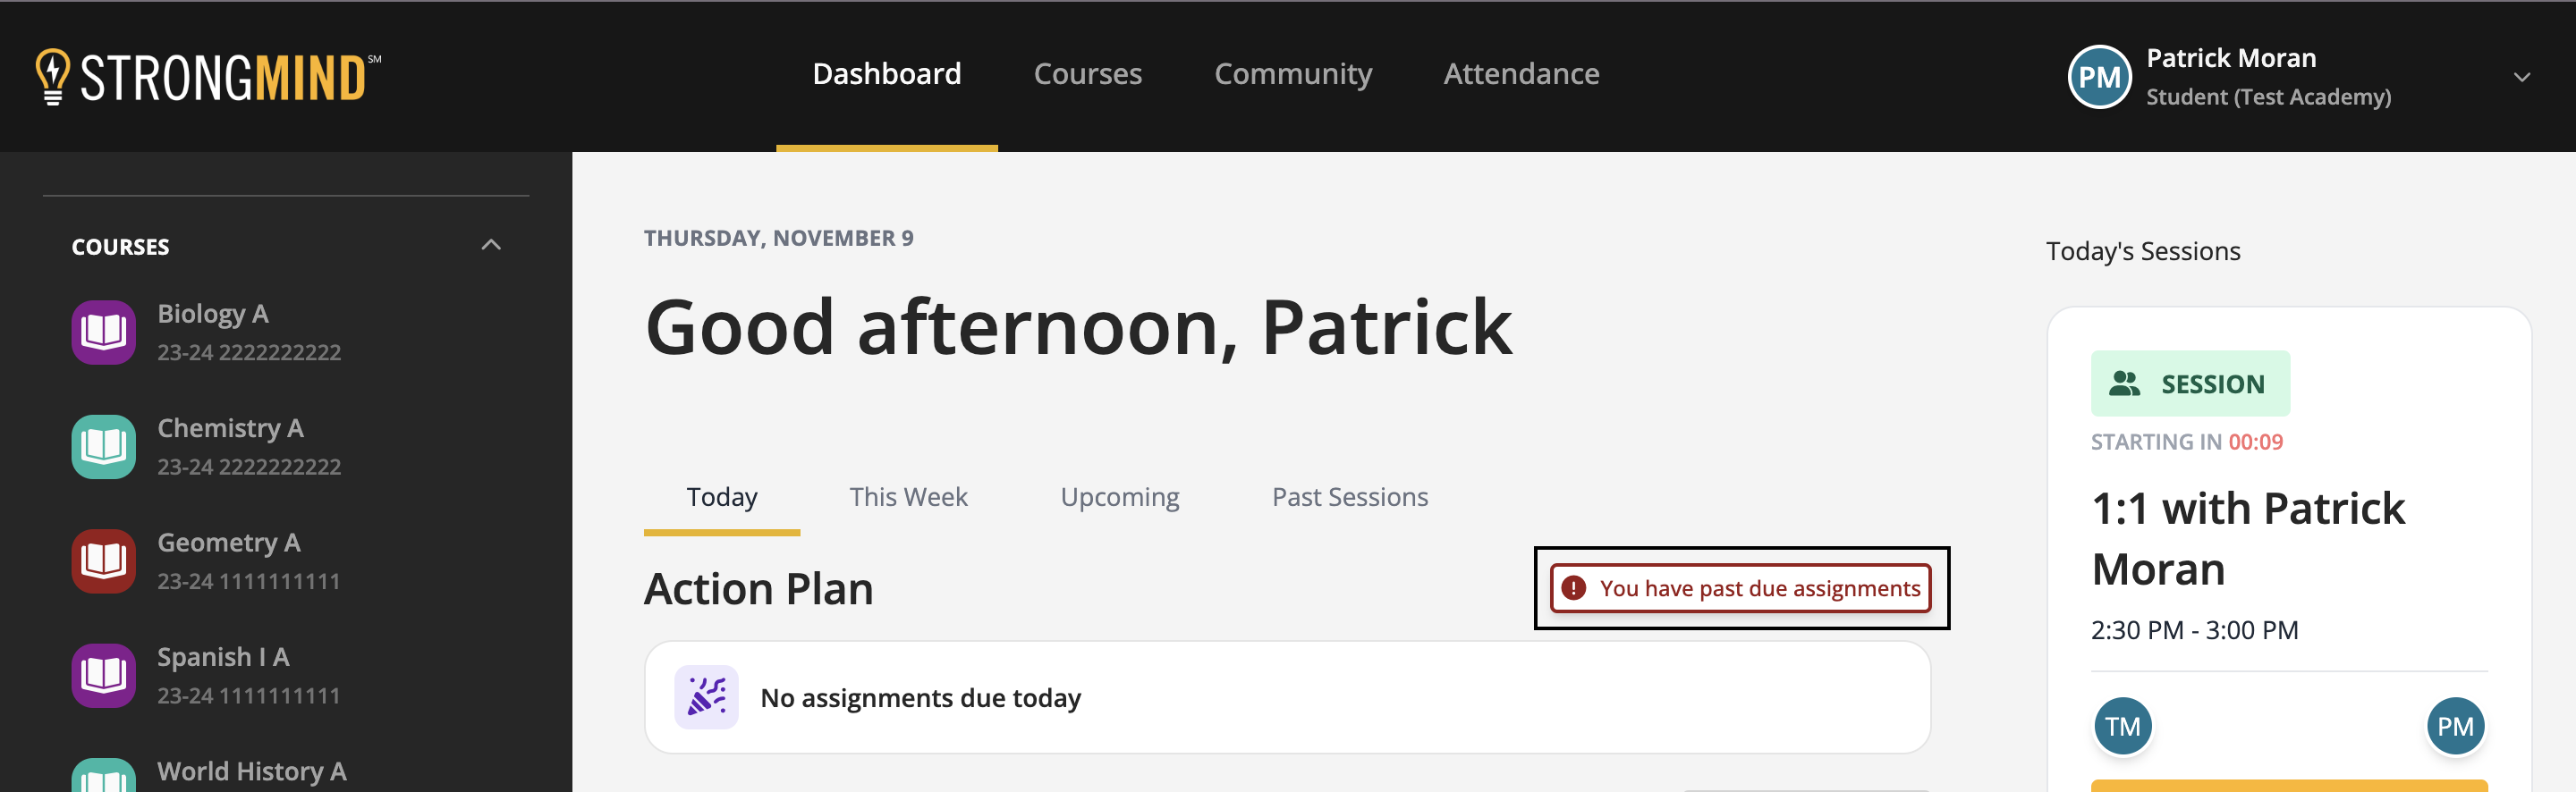Click the StrongMind lightbulb logo
2576x792 pixels.
click(52, 76)
